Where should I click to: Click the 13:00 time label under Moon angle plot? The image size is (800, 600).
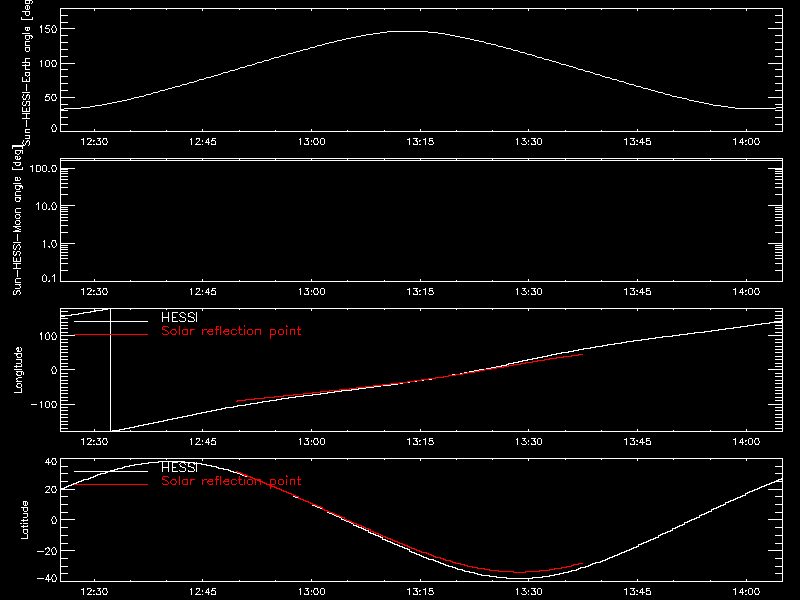[x=311, y=292]
